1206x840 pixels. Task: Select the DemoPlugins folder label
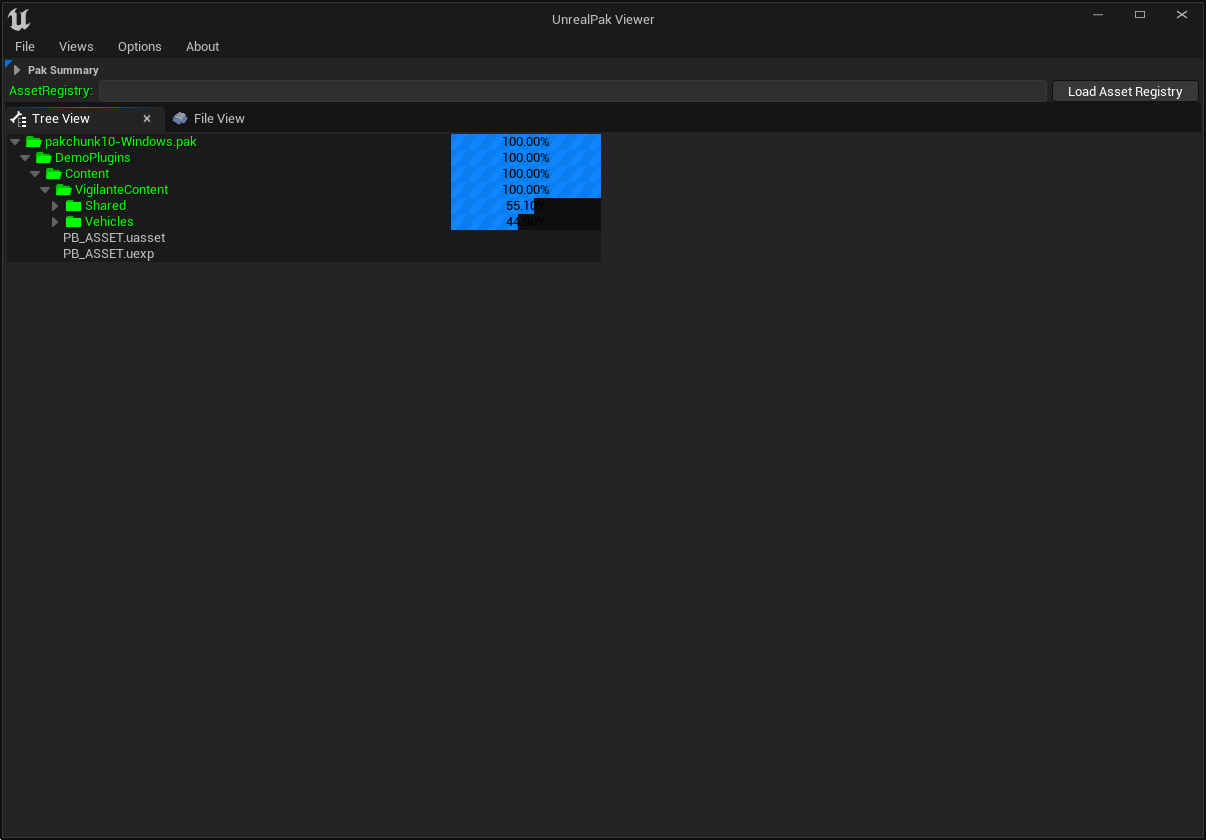tap(93, 158)
